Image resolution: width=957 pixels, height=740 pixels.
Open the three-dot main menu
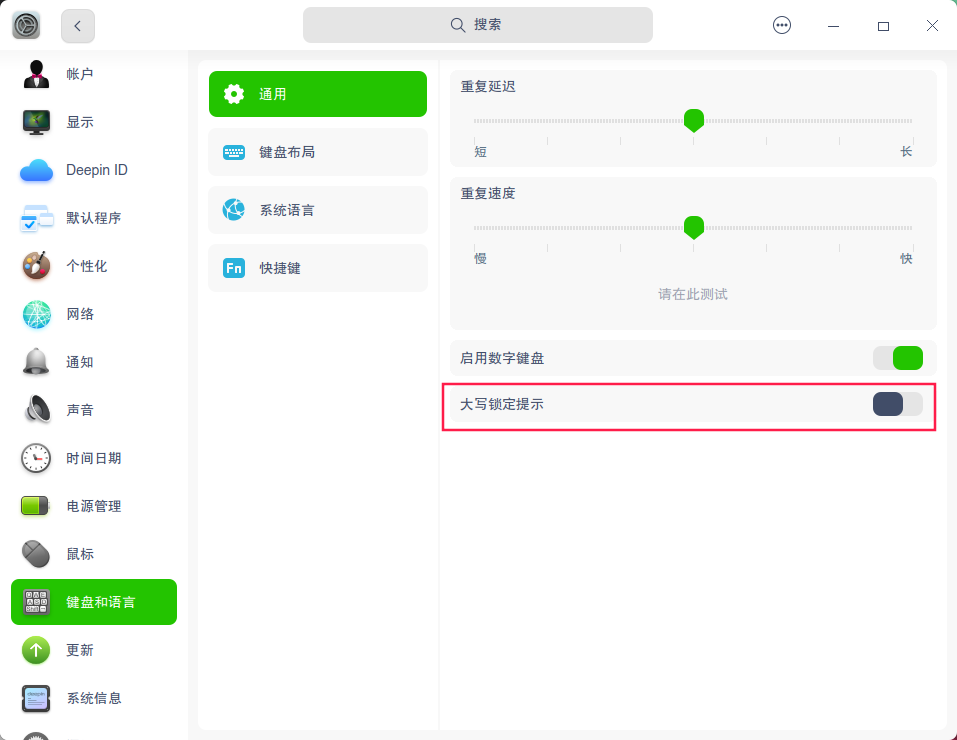tap(782, 26)
